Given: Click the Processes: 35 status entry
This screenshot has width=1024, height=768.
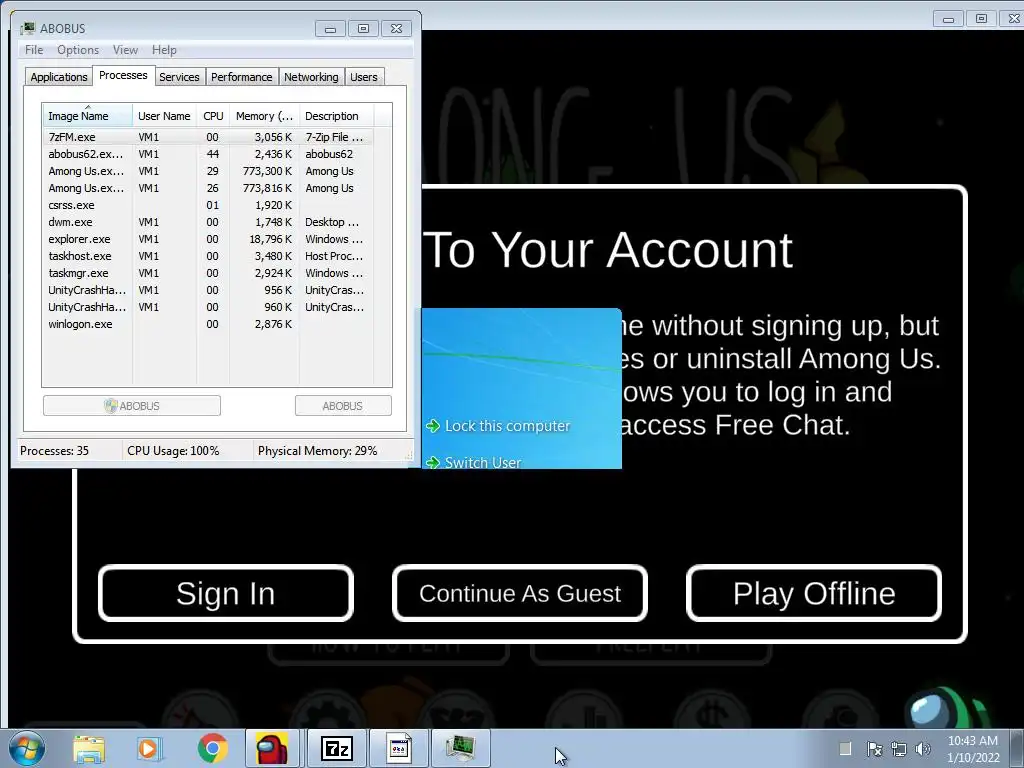Looking at the screenshot, I should [54, 451].
